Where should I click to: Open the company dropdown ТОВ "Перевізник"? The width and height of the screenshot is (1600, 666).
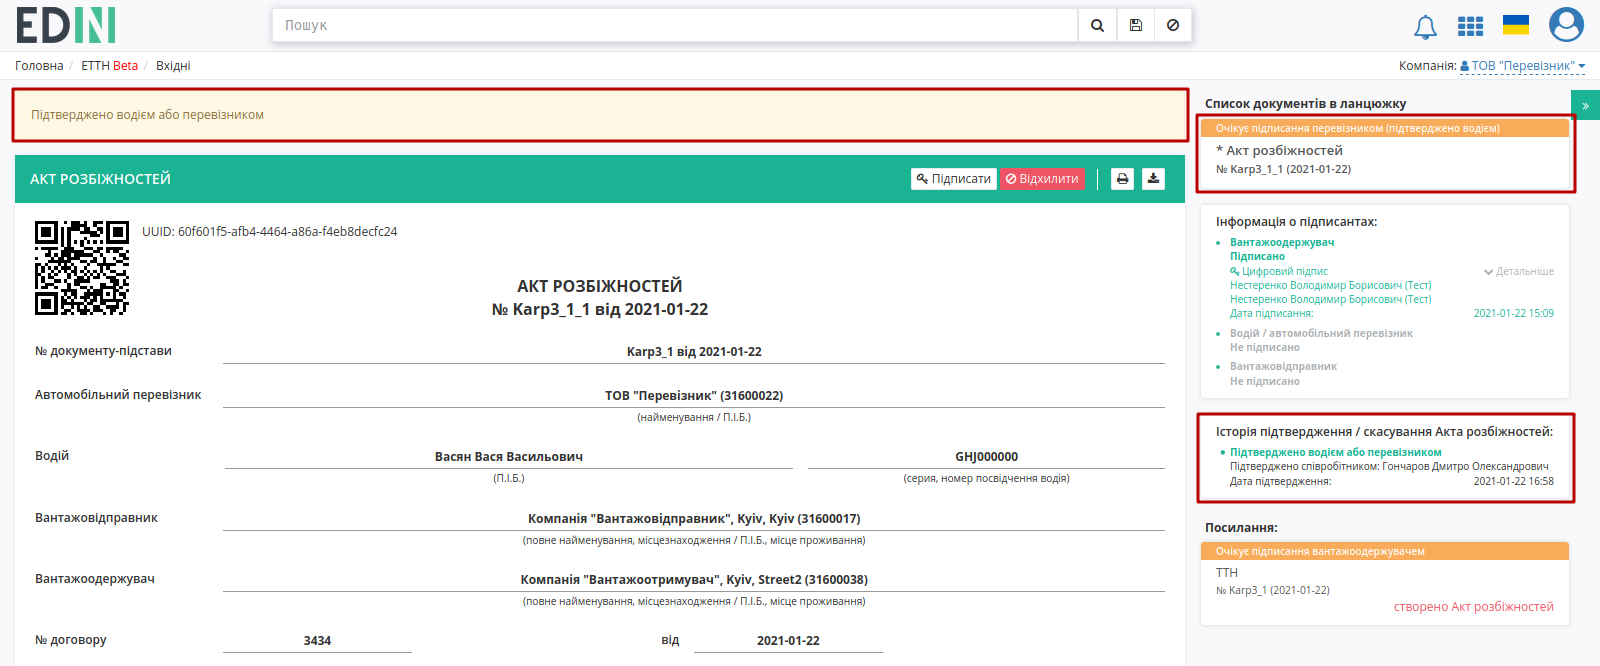tap(1522, 66)
